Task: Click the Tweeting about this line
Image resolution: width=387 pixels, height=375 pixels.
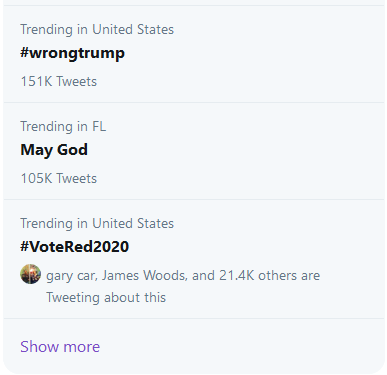Action: tap(106, 297)
